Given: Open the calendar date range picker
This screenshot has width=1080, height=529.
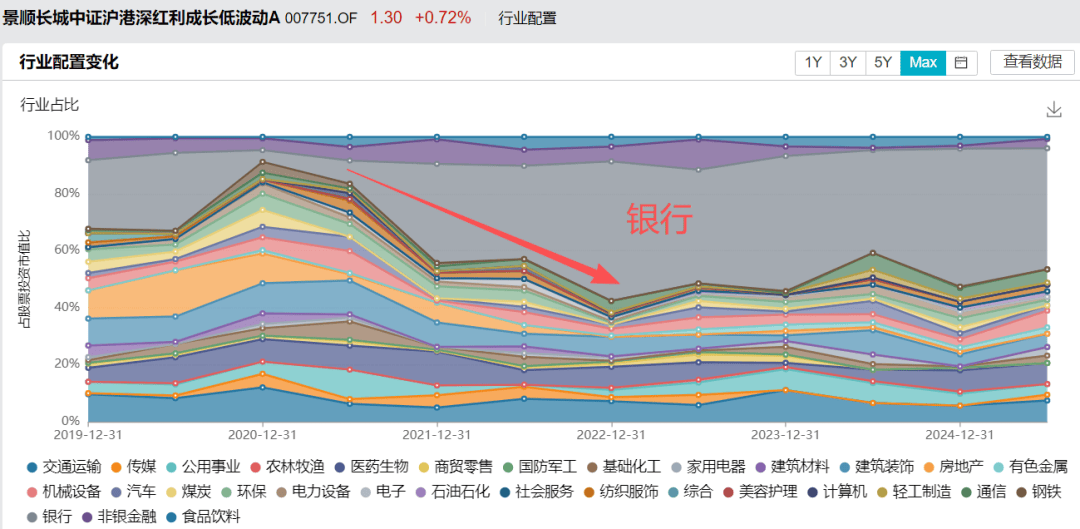Looking at the screenshot, I should pyautogui.click(x=961, y=62).
